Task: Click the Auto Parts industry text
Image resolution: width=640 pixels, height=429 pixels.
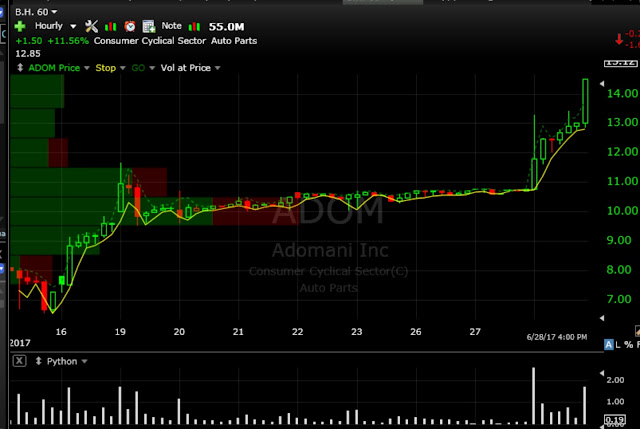Action: 234,41
